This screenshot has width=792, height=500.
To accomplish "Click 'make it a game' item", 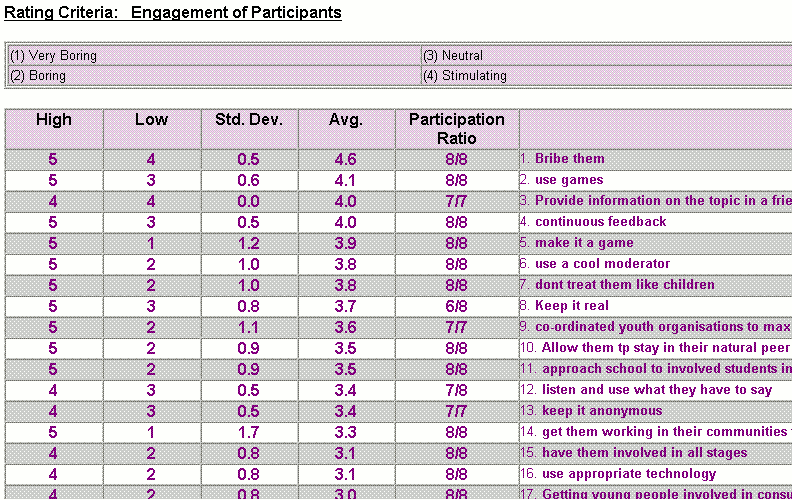I will (583, 243).
